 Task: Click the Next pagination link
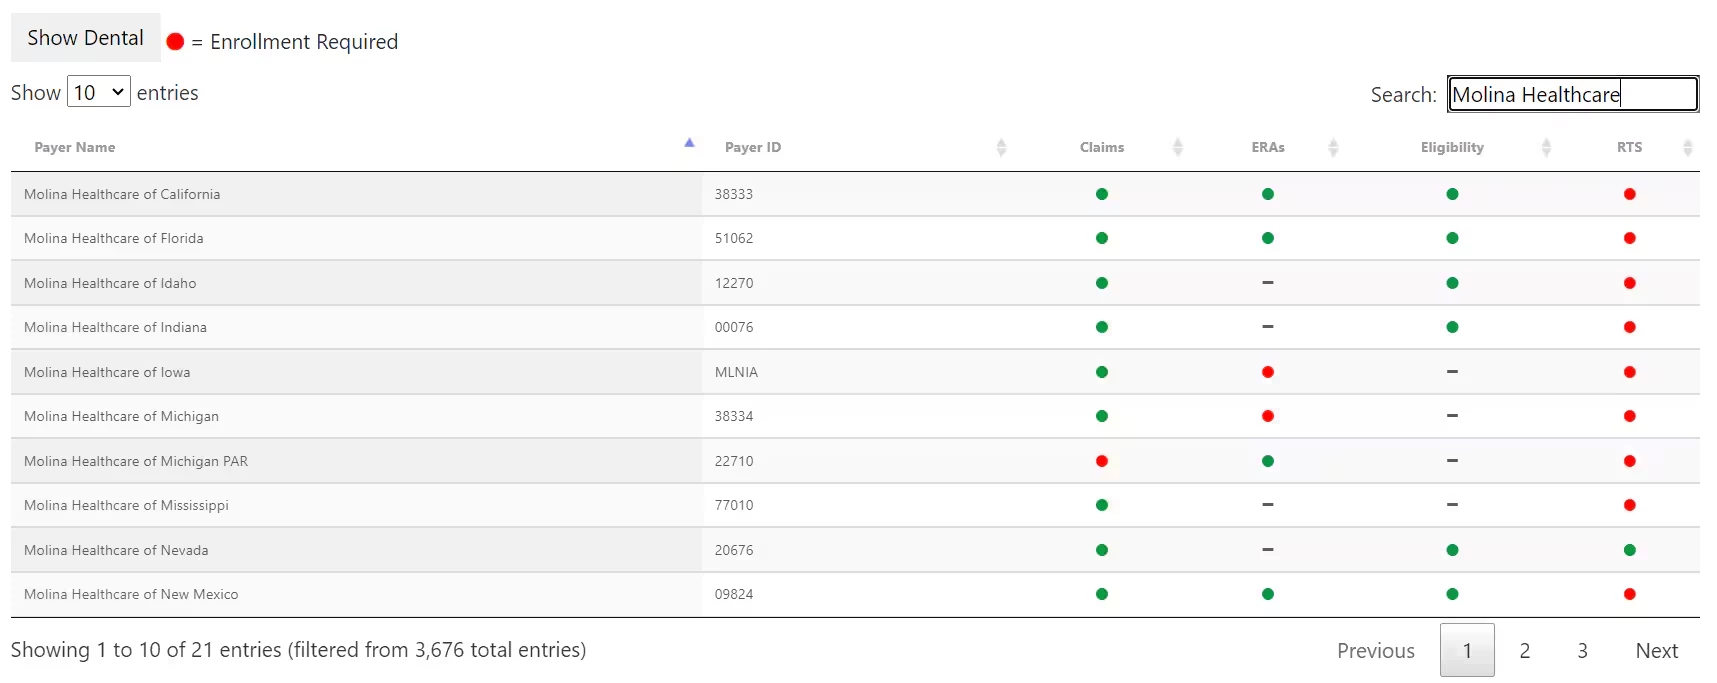pos(1656,650)
